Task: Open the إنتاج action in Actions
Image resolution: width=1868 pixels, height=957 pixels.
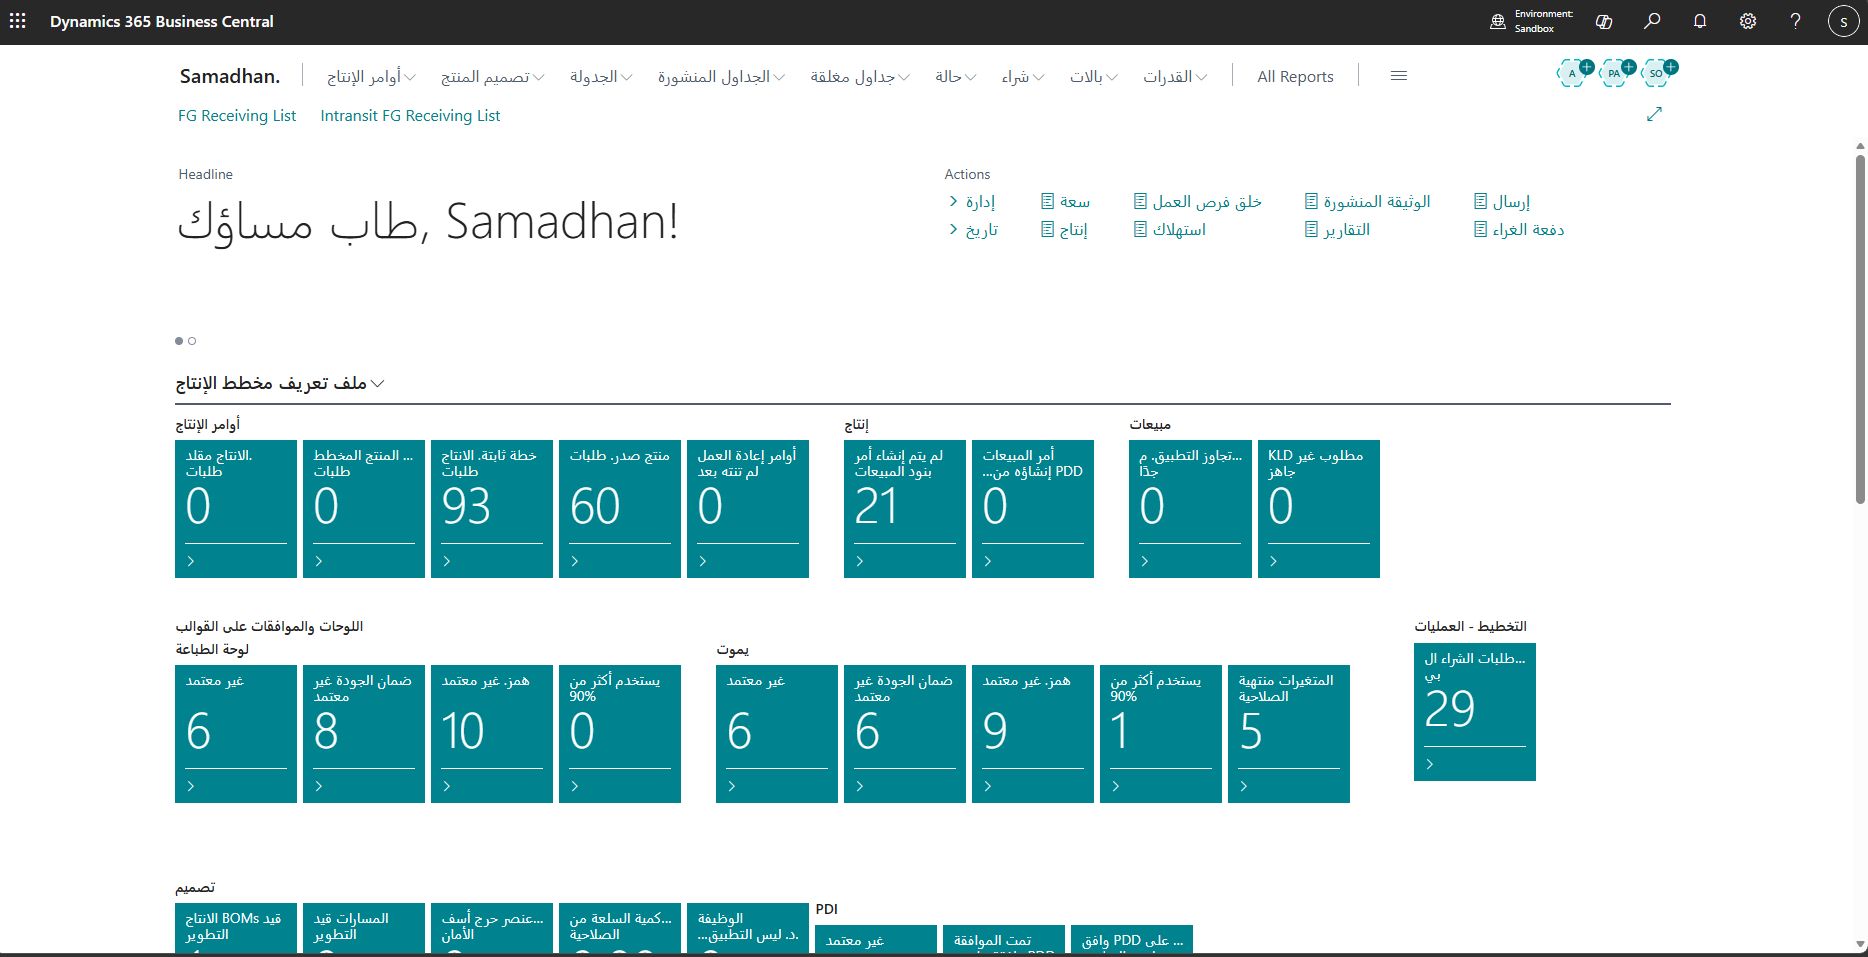Action: tap(1065, 229)
